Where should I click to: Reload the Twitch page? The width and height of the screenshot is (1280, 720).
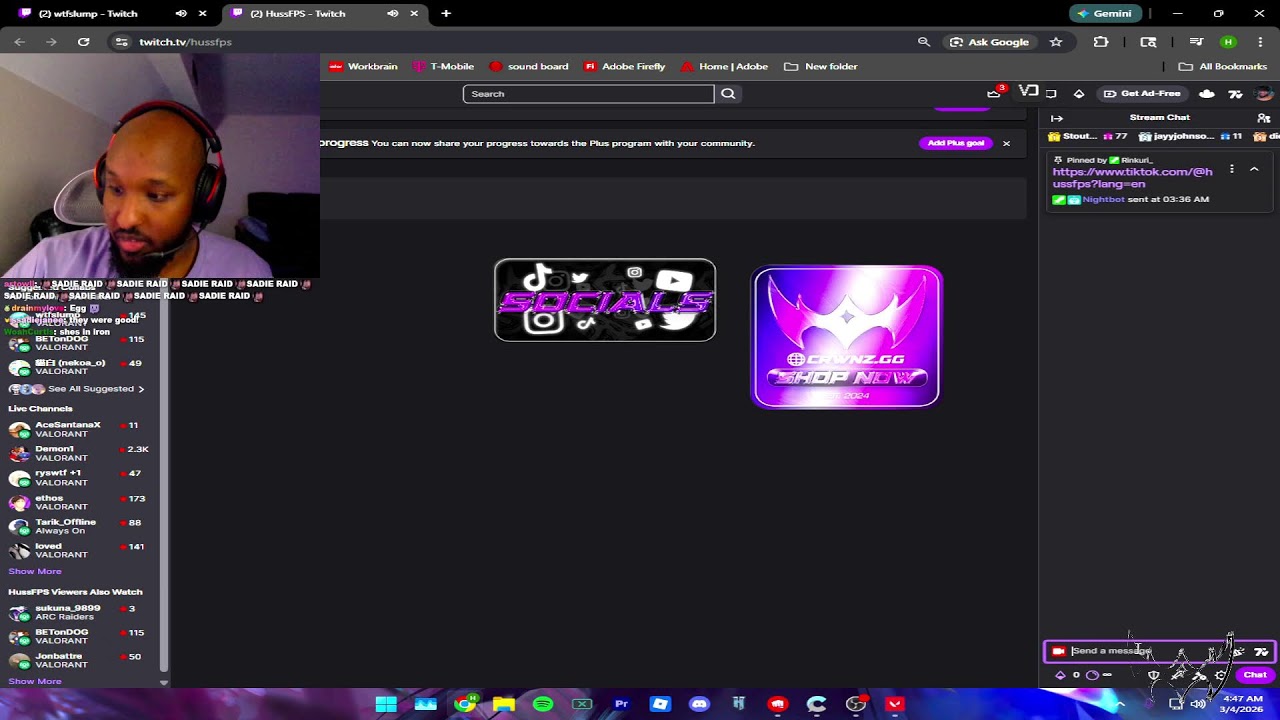pyautogui.click(x=84, y=42)
